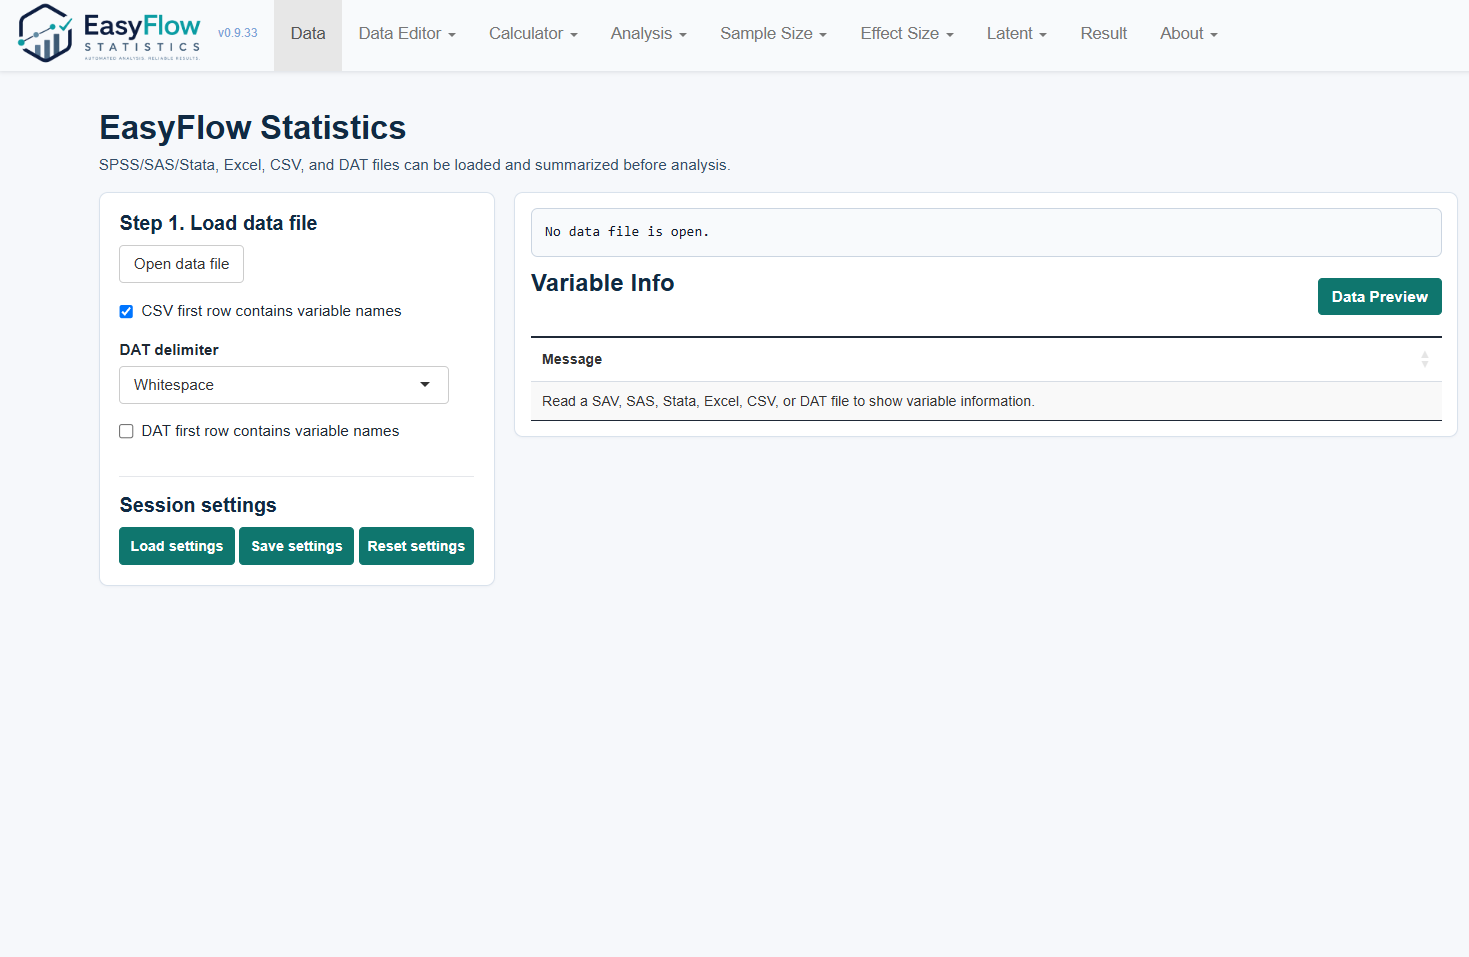
Task: Click the Message column header
Action: pos(986,359)
